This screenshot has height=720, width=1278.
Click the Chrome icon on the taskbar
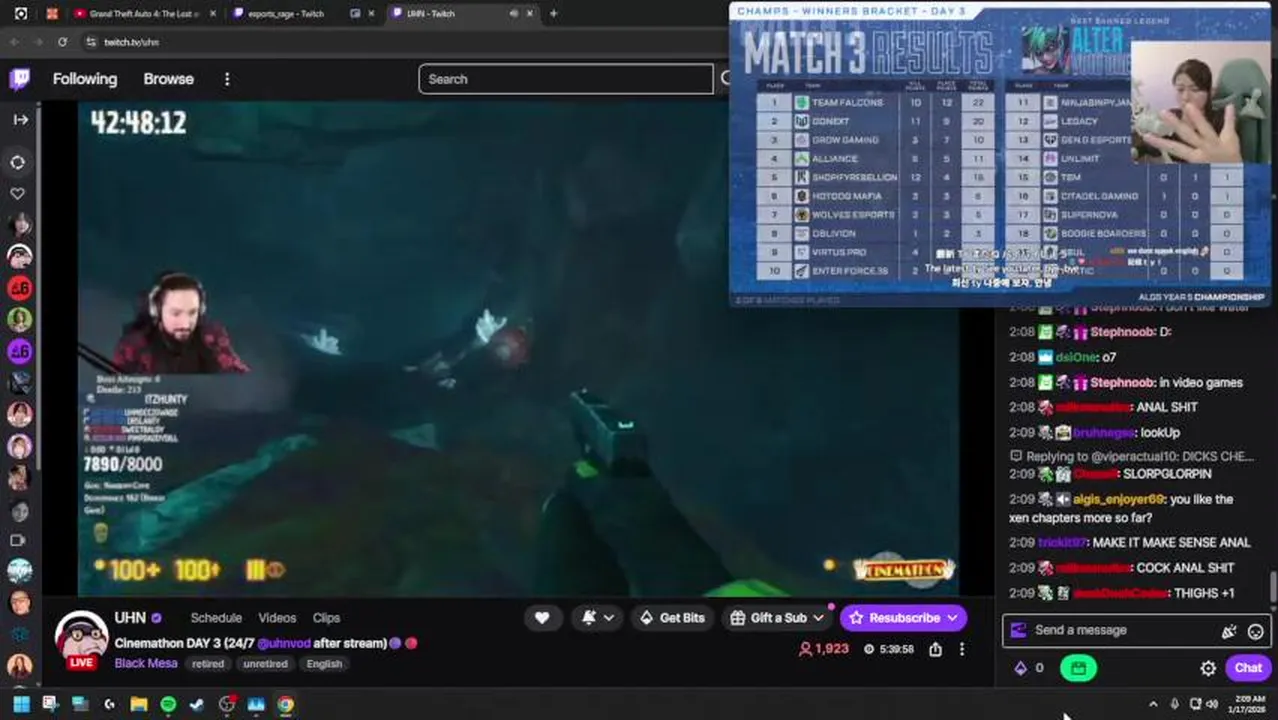285,705
